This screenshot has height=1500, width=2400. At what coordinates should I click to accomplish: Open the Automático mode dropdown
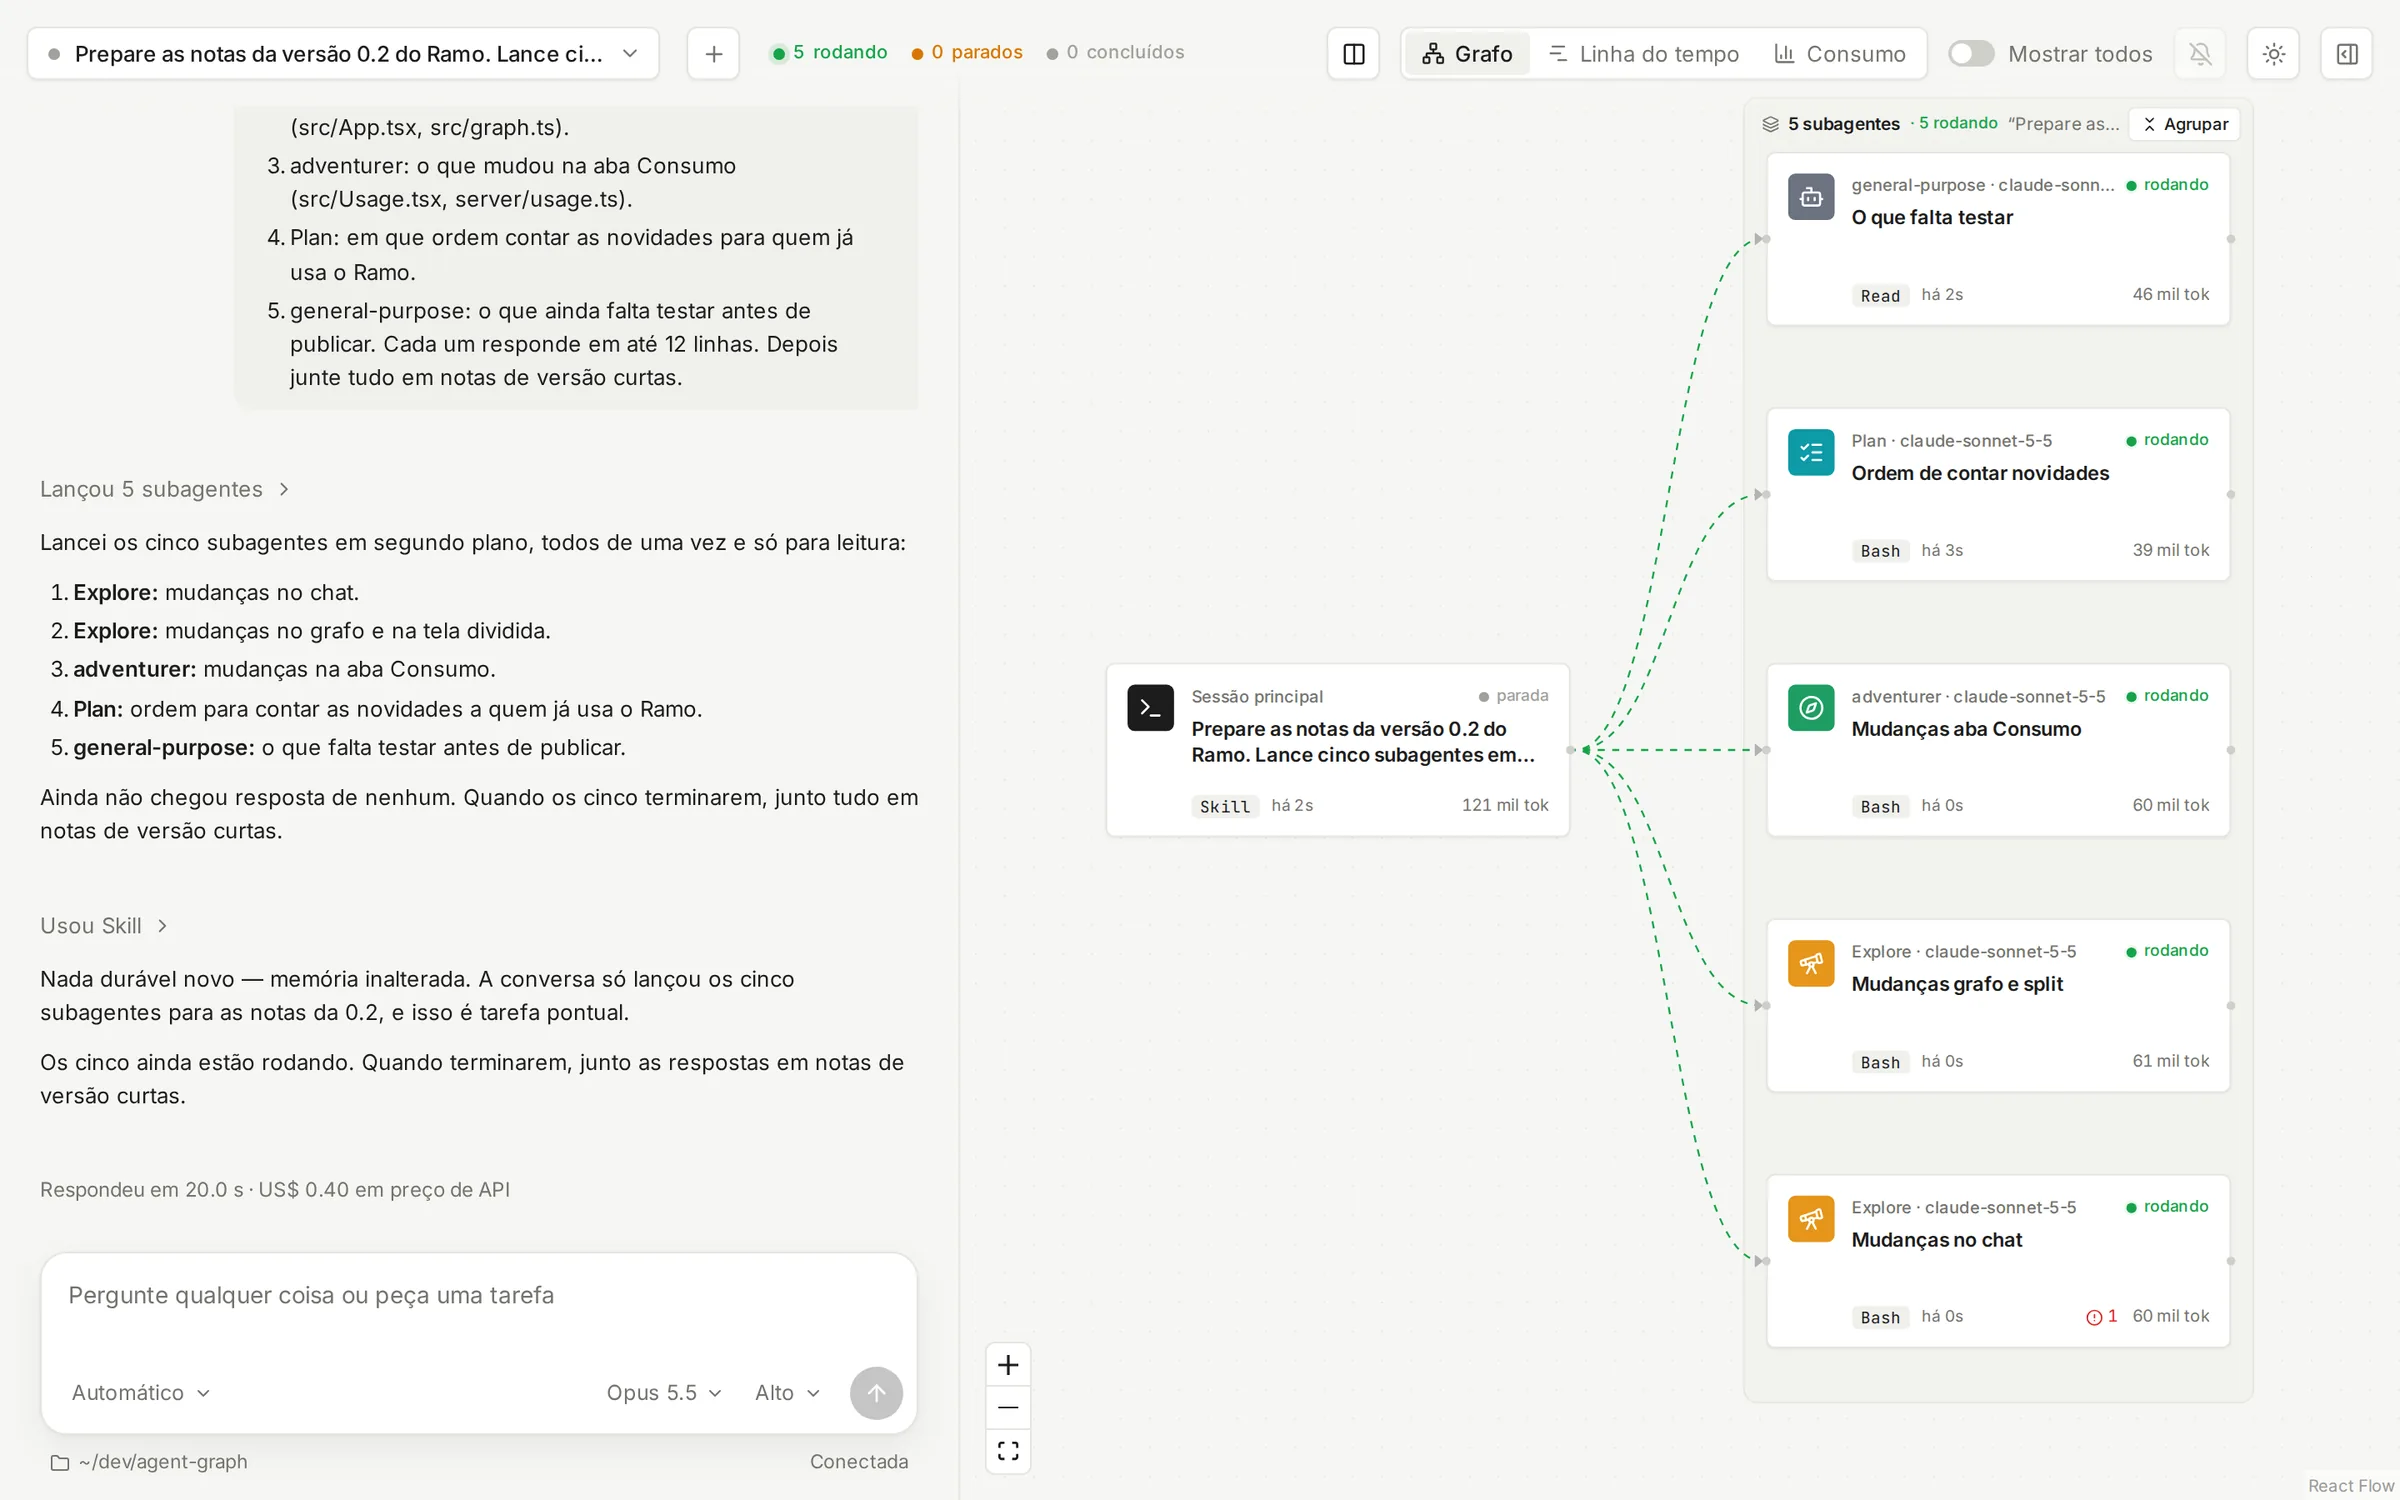pyautogui.click(x=141, y=1393)
